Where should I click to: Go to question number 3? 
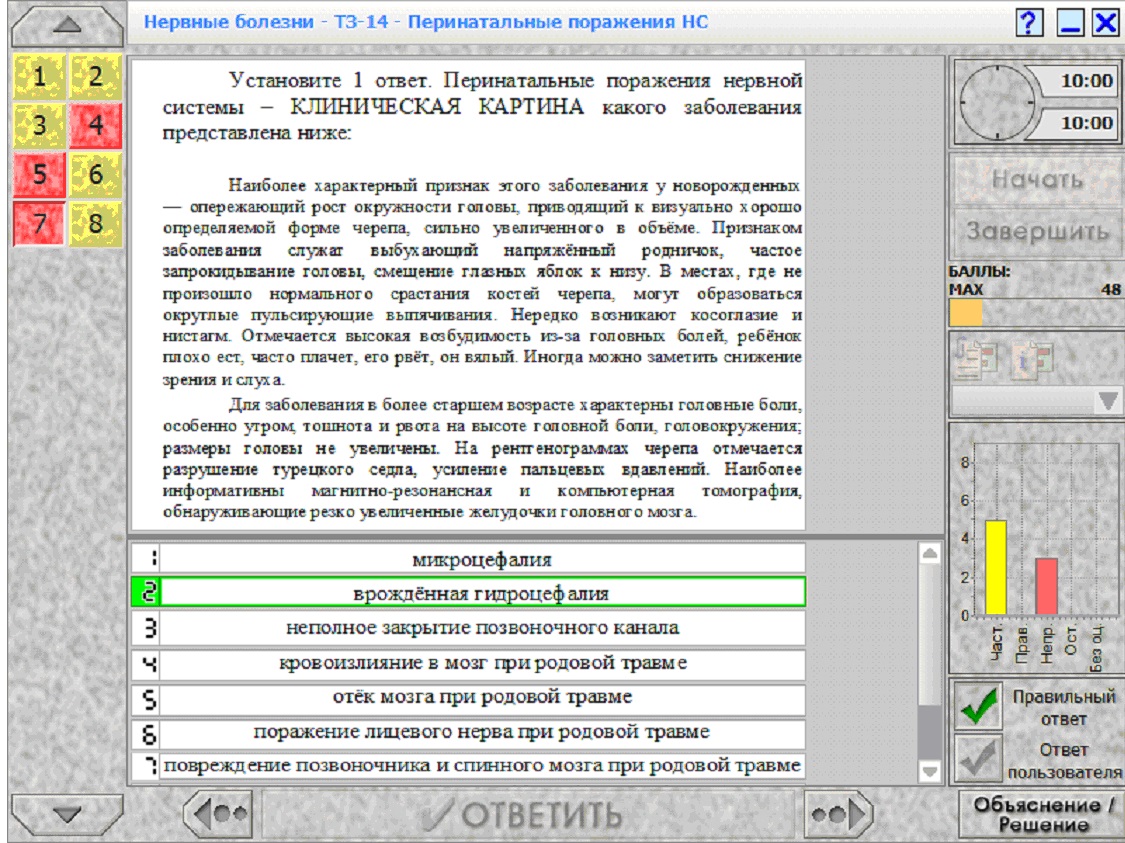39,125
